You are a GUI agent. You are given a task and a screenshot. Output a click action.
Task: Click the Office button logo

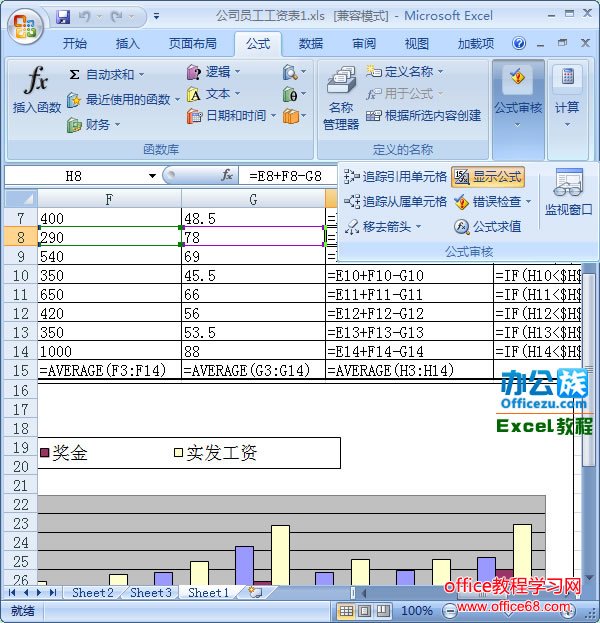pos(25,26)
